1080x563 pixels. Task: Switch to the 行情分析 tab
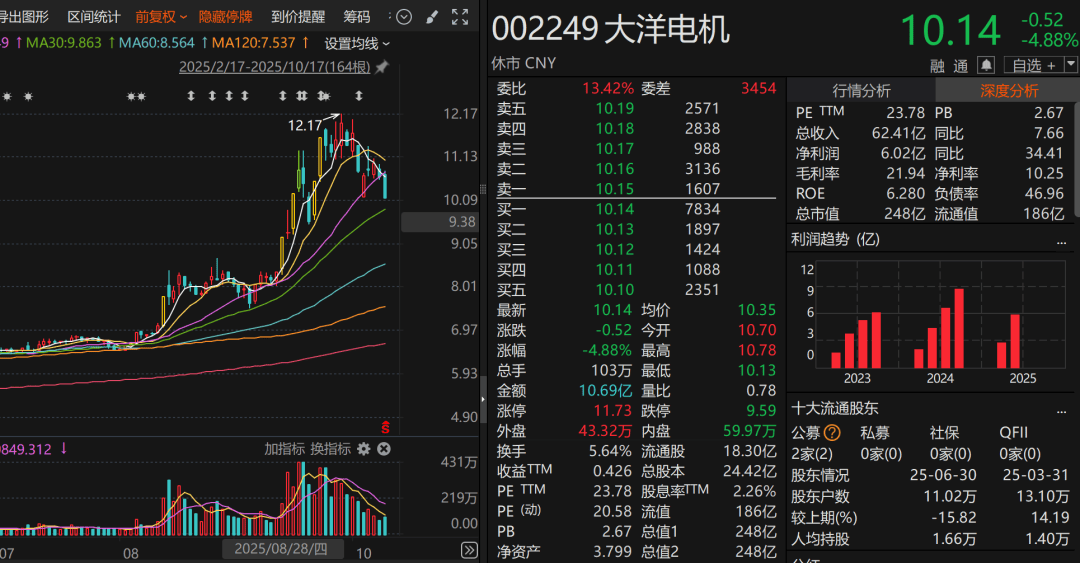(x=861, y=90)
